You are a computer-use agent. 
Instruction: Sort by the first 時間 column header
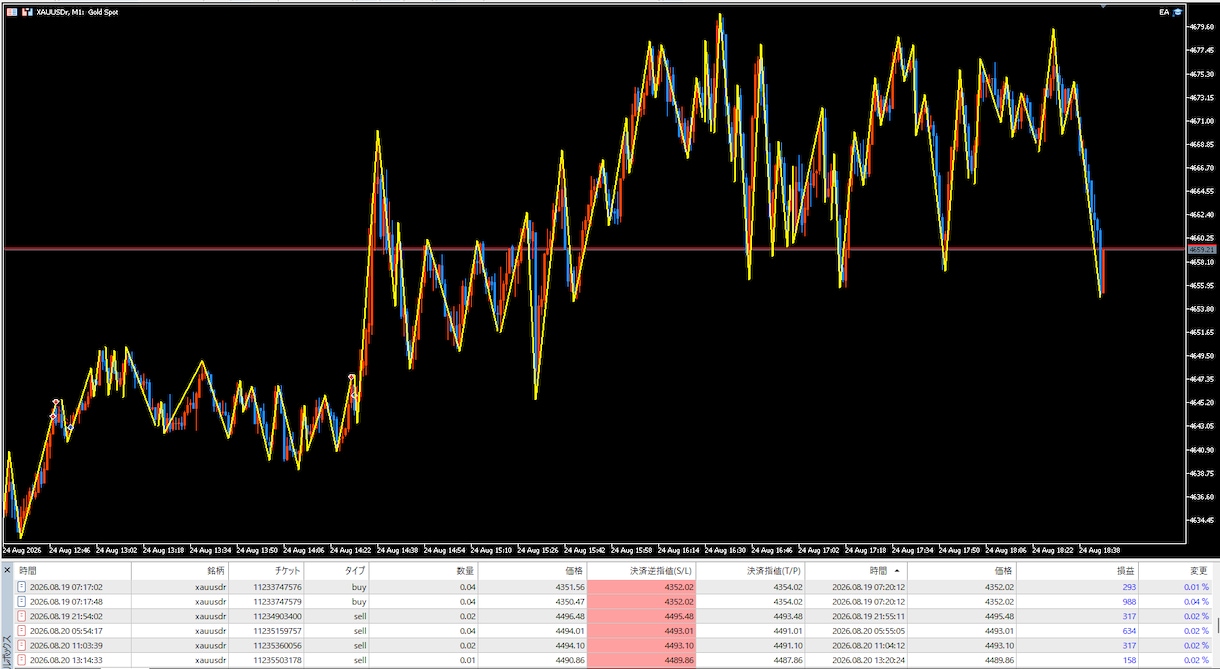72,570
